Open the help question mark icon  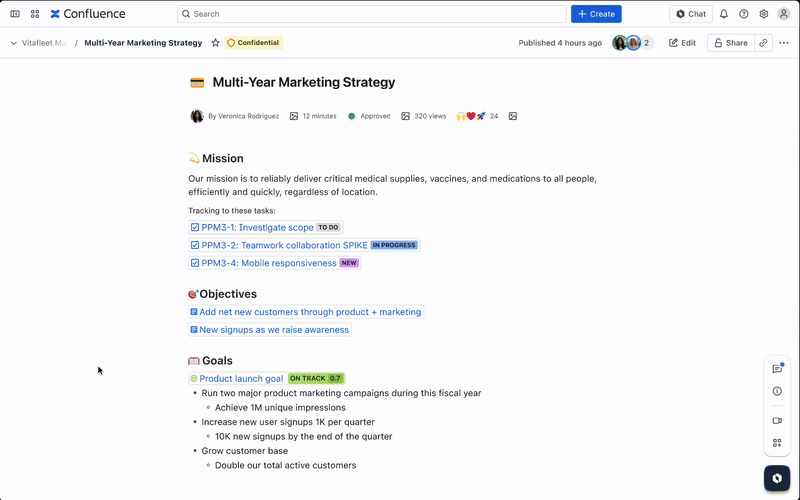coord(744,14)
